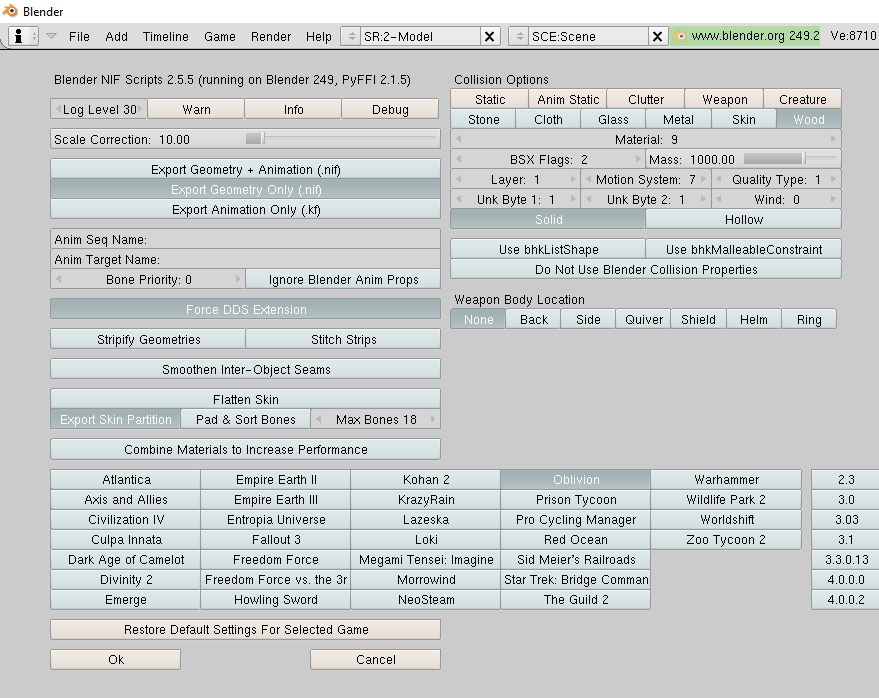879x698 pixels.
Task: Collapse header menus with the triangle arrow
Action: coord(51,36)
